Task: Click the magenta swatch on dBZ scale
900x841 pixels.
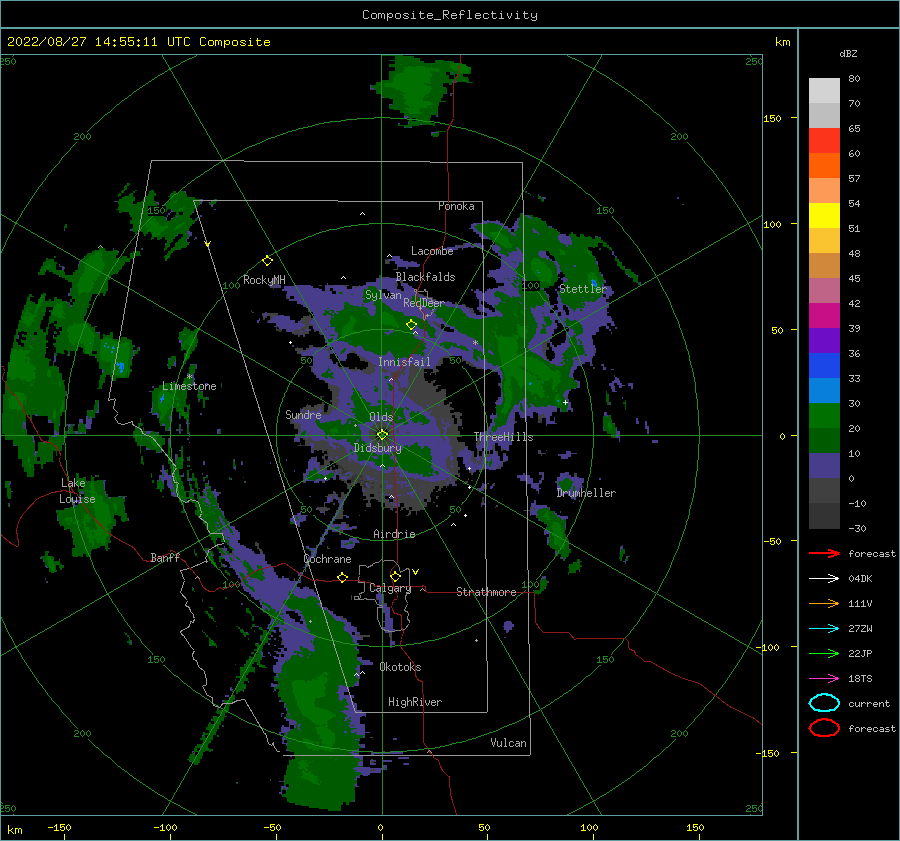Action: pos(824,316)
